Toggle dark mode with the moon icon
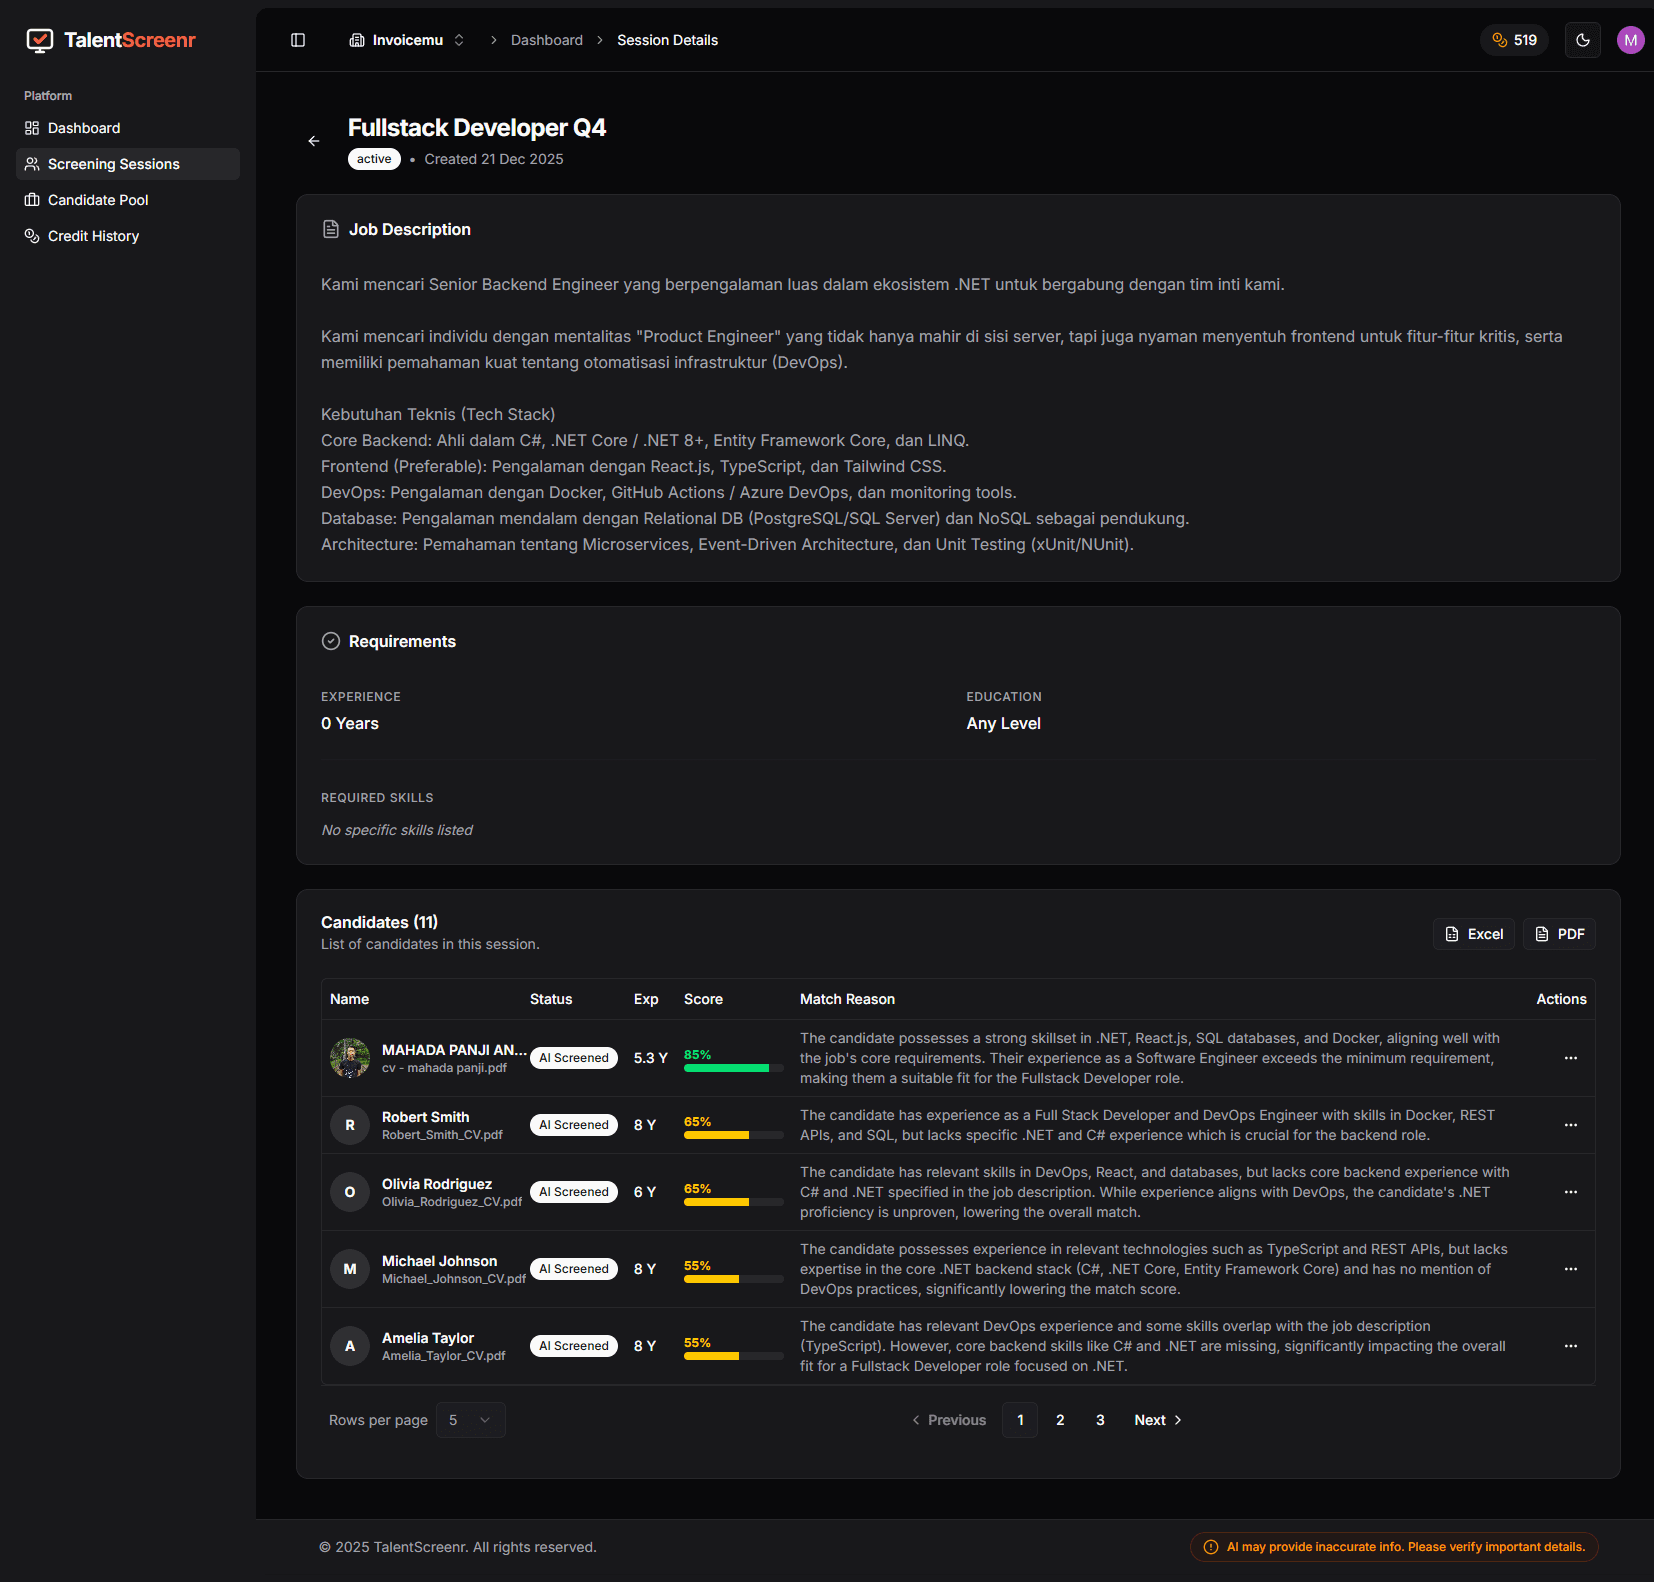Screen dimensions: 1654x1582 pyautogui.click(x=1582, y=40)
